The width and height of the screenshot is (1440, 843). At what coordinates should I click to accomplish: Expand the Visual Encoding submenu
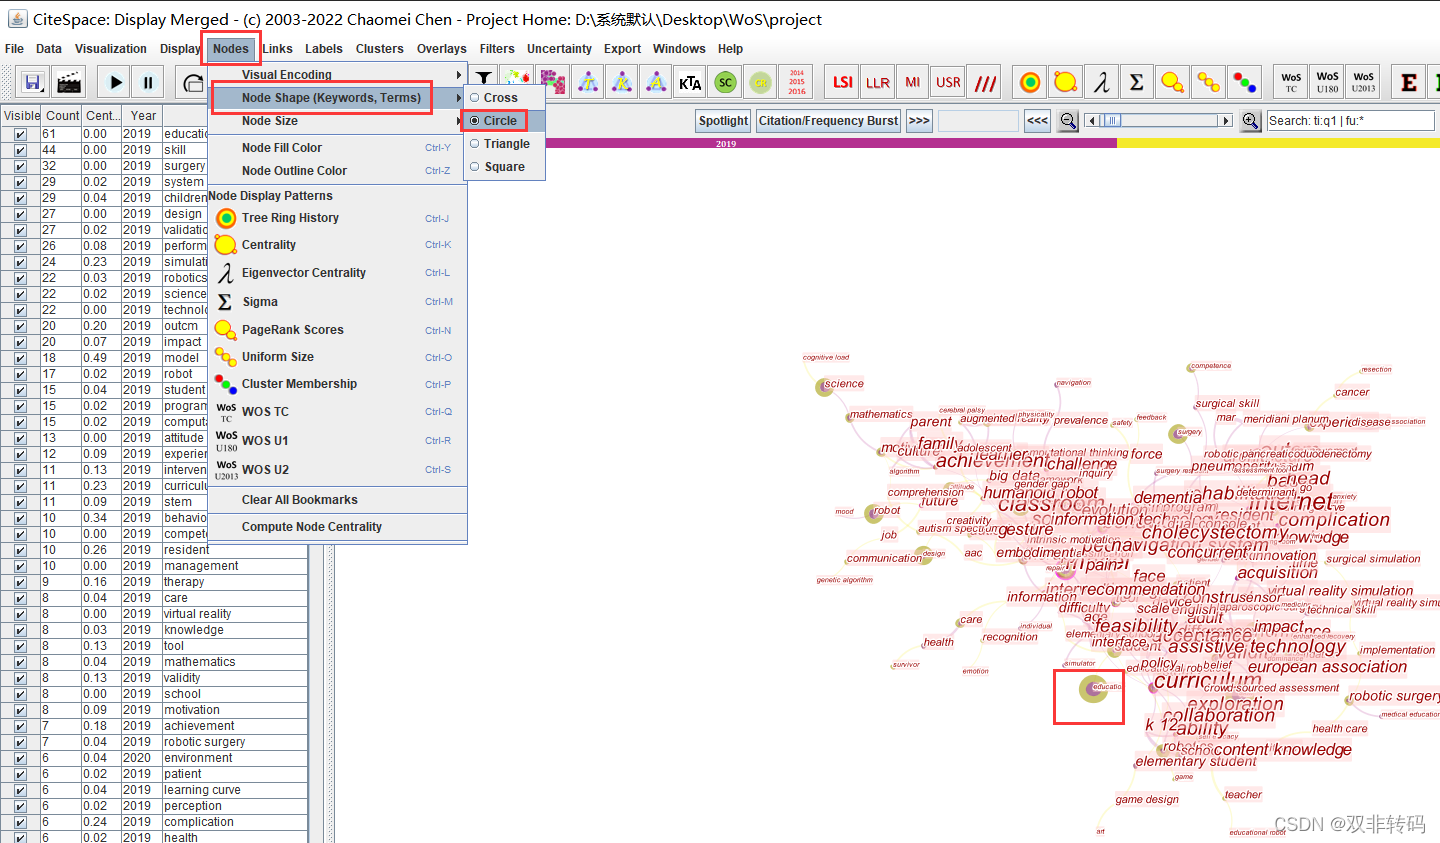click(x=338, y=75)
